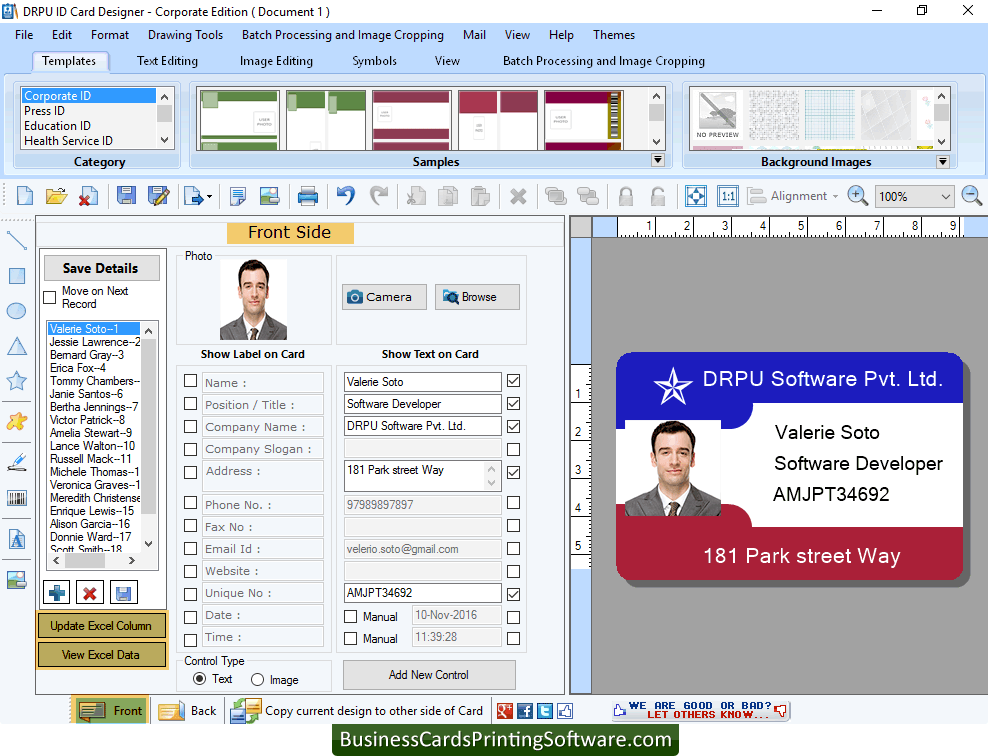
Task: Select the Image control type radio
Action: click(257, 680)
